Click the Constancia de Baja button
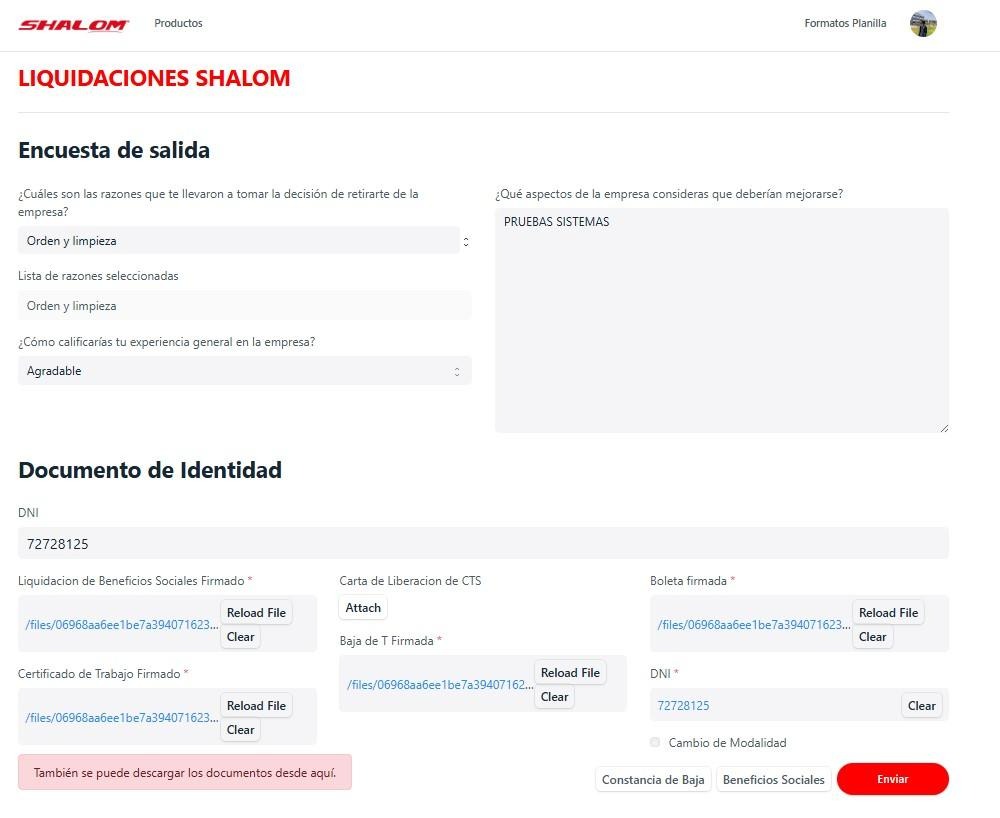The image size is (1000, 818). [652, 780]
